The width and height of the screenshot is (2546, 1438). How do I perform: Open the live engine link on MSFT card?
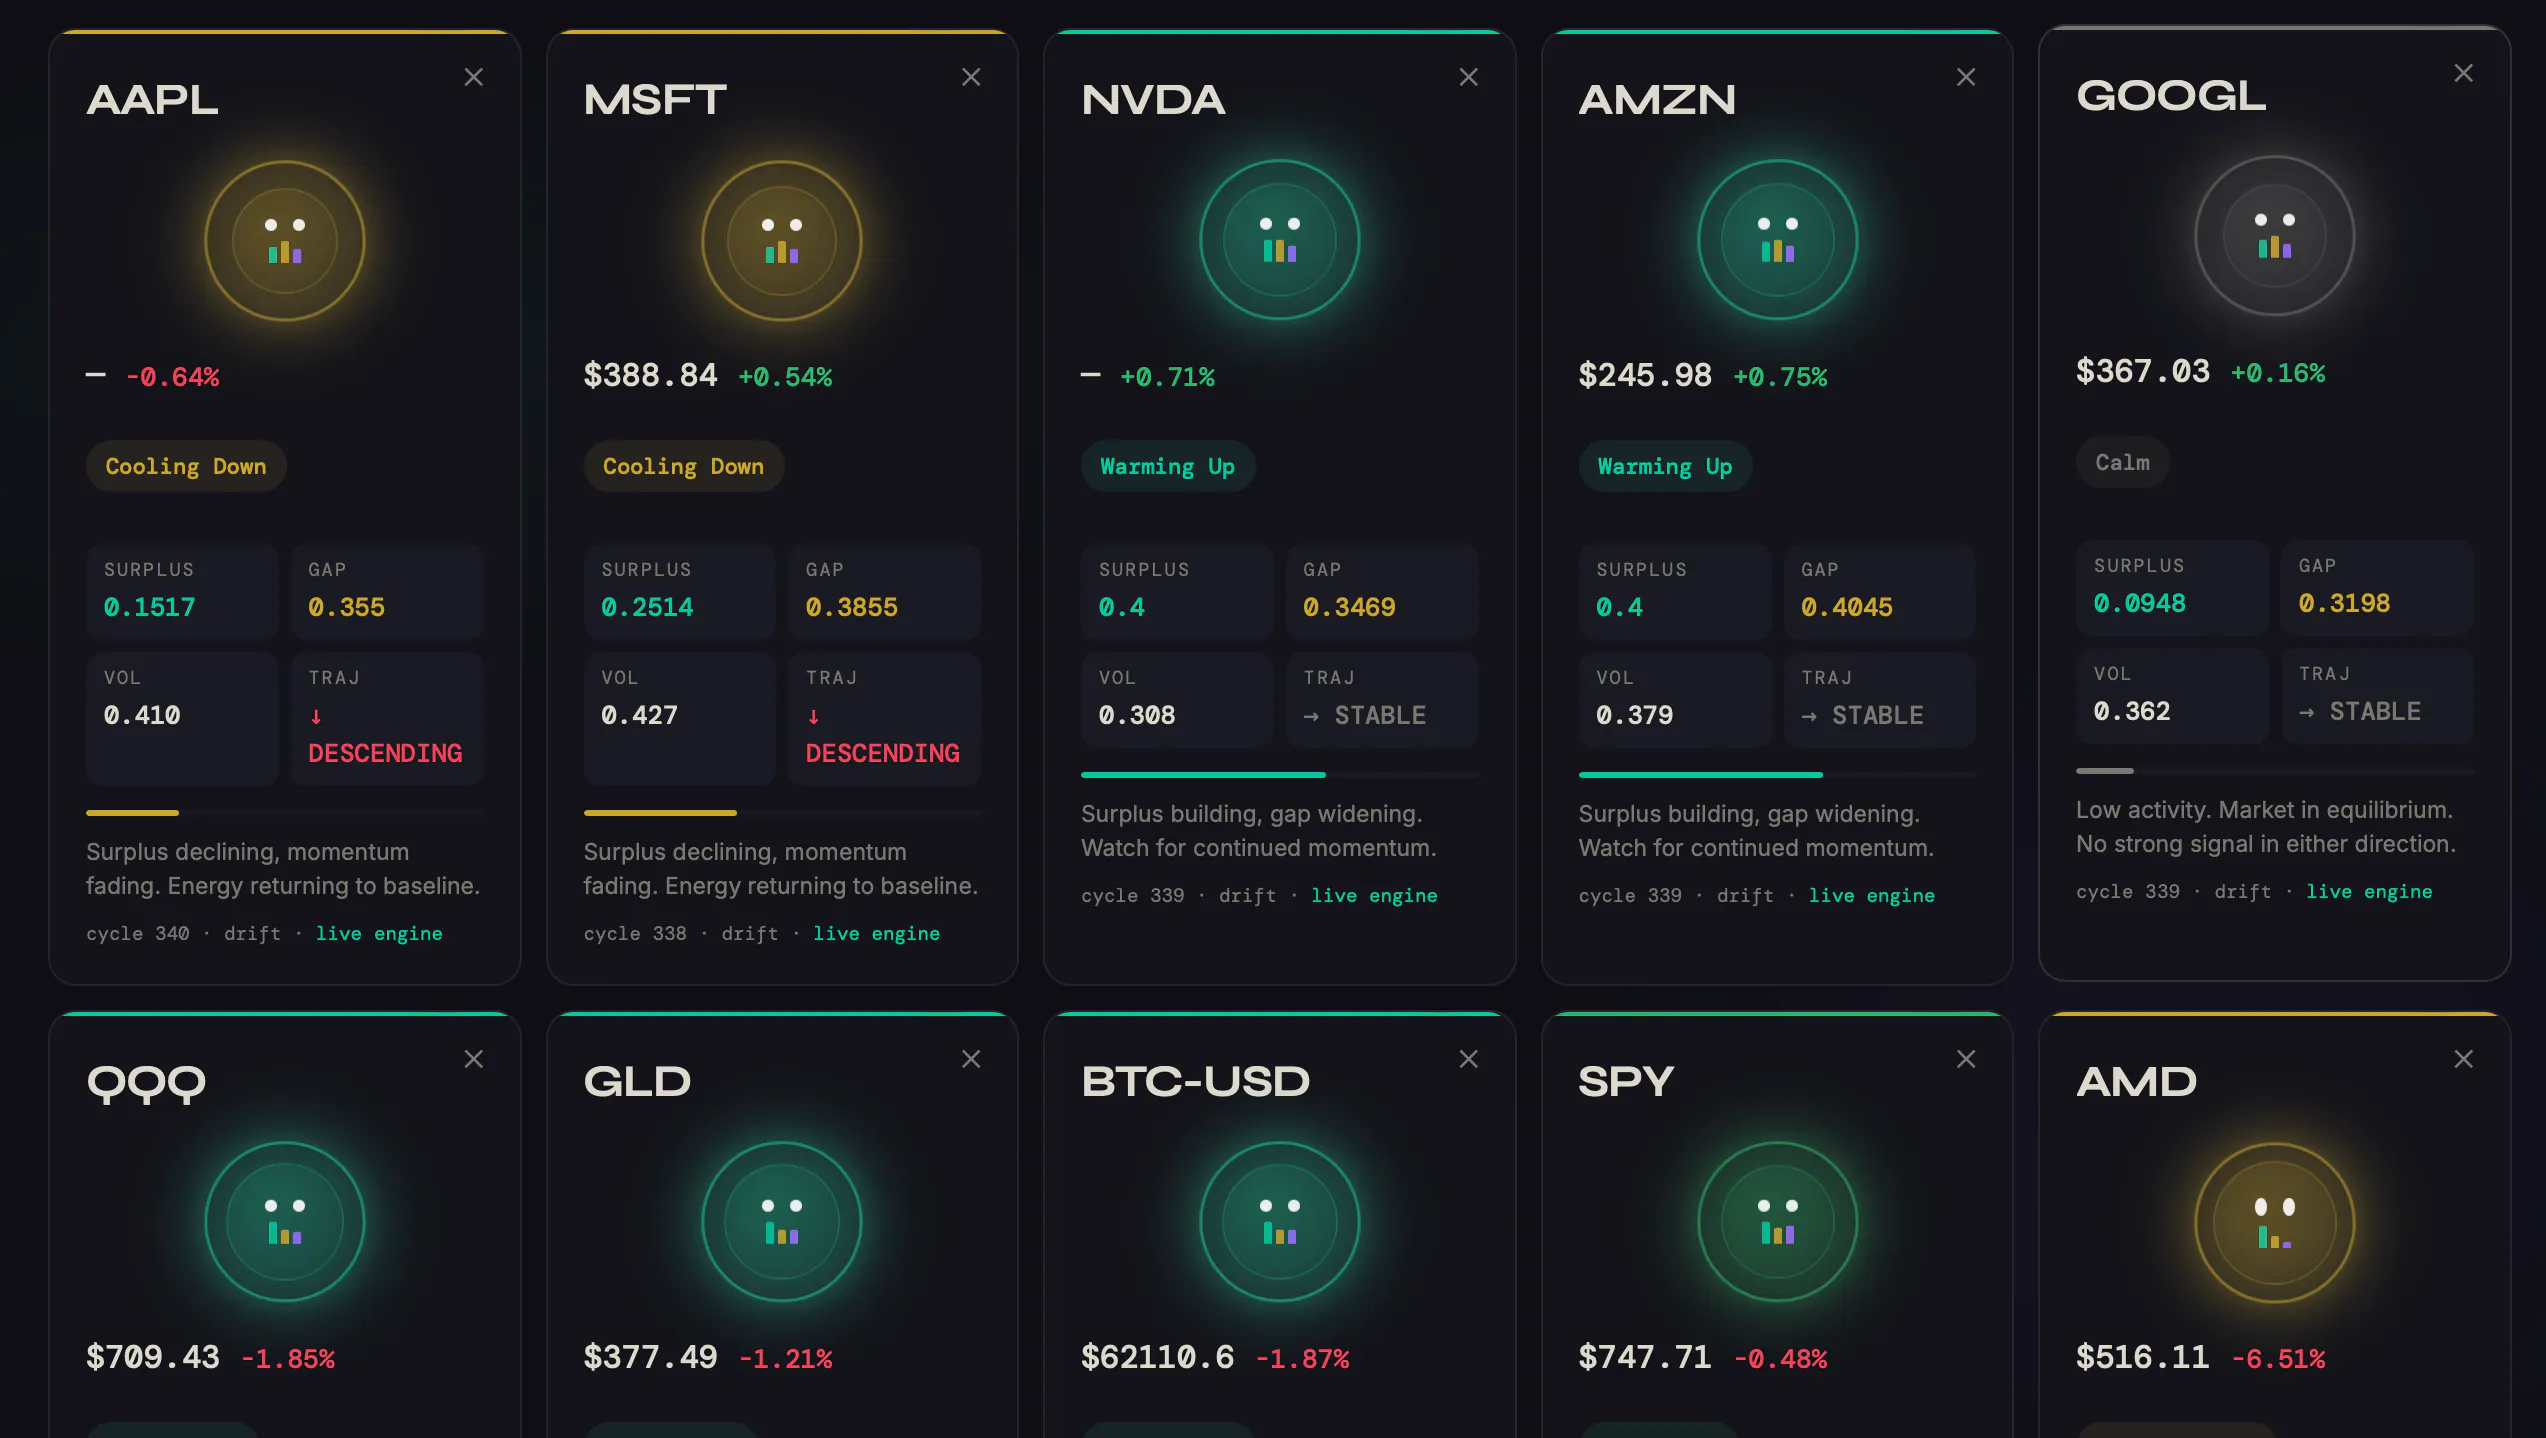(876, 933)
